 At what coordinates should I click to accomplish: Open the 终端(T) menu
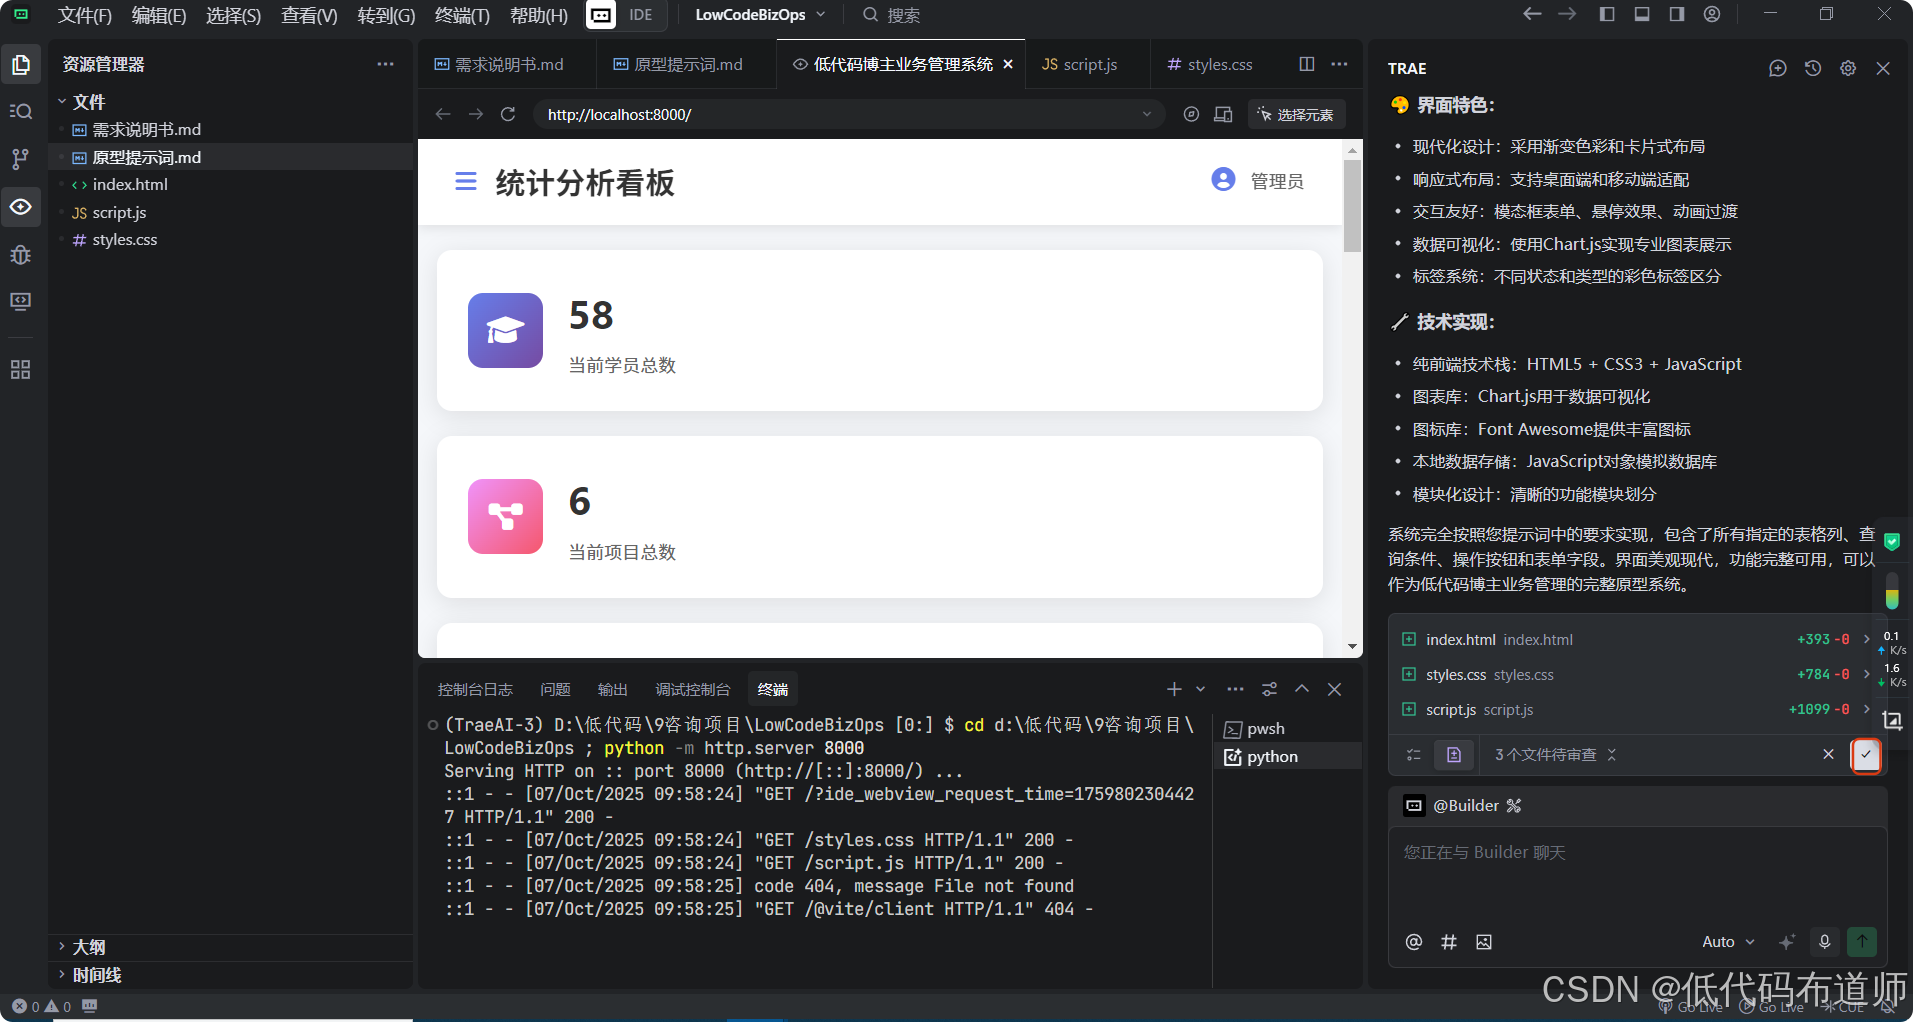[463, 15]
